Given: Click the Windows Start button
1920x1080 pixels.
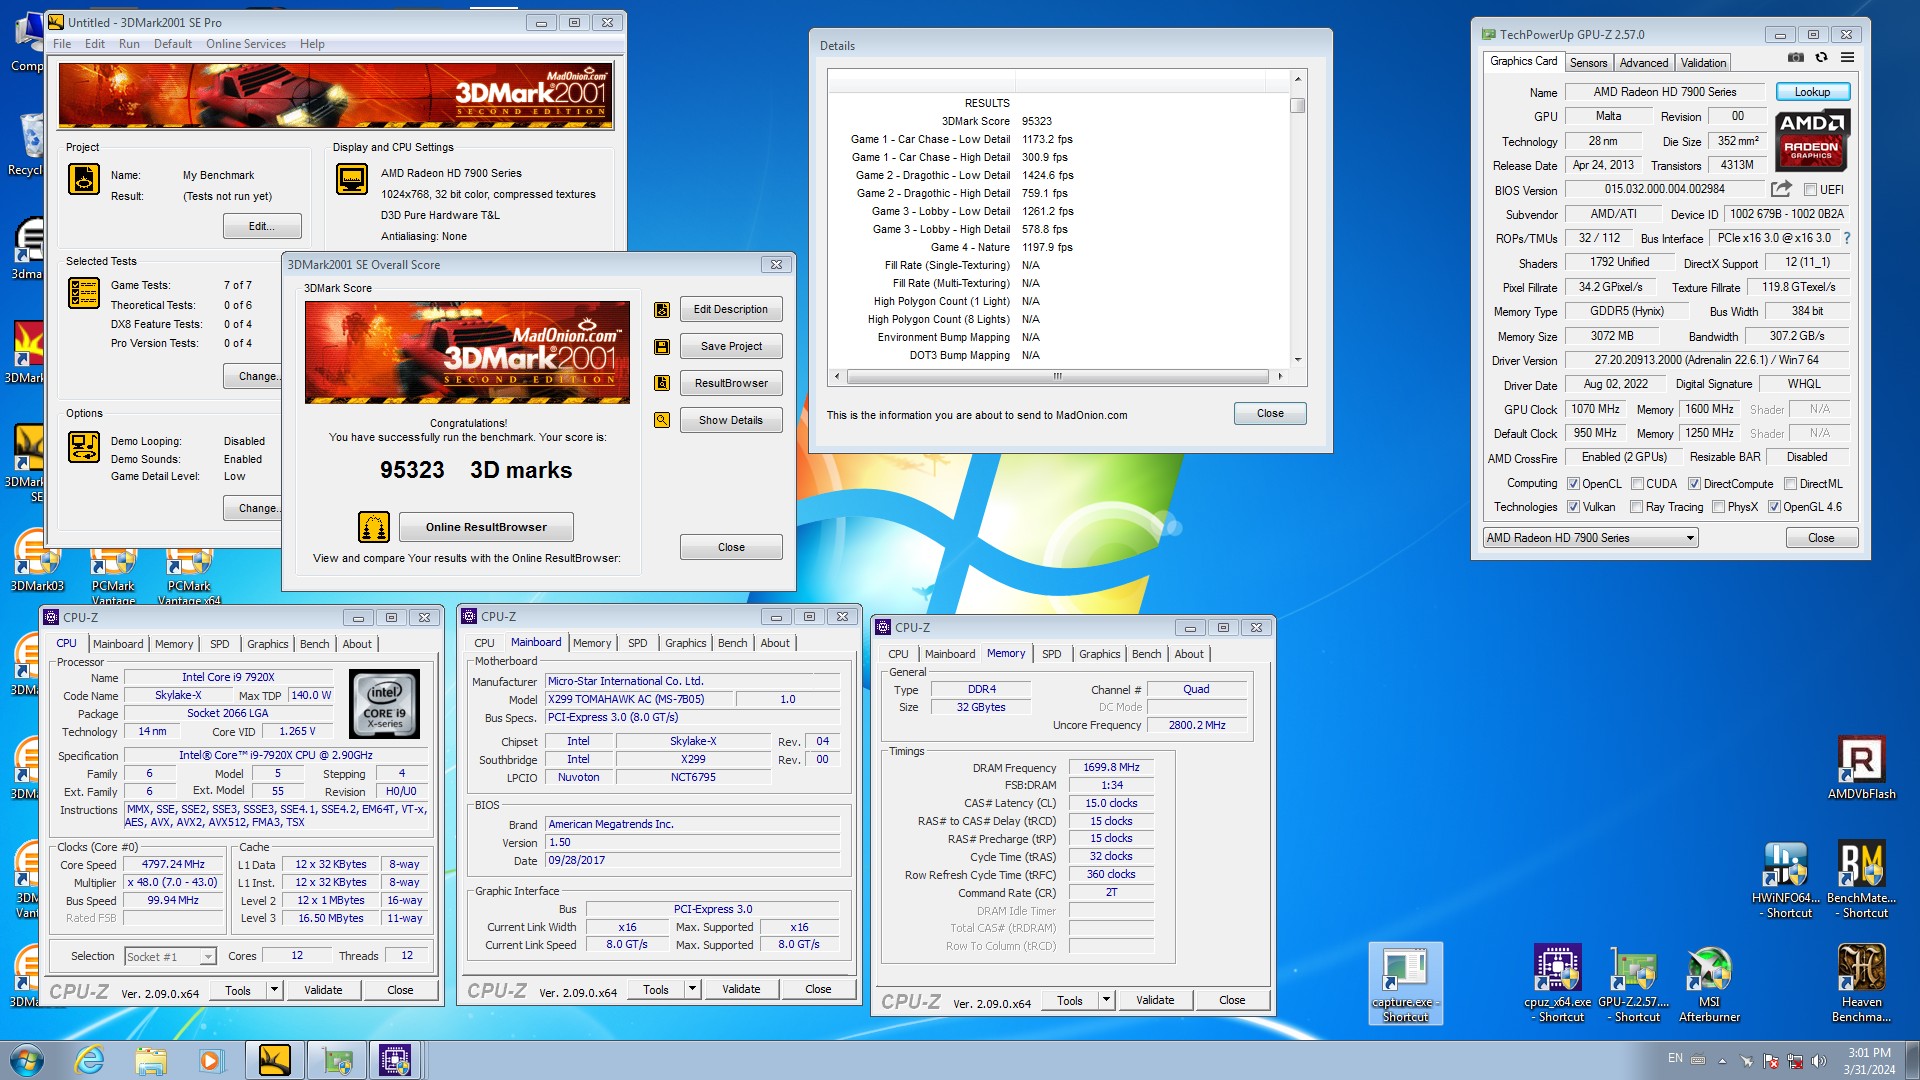Looking at the screenshot, I should coord(27,1060).
